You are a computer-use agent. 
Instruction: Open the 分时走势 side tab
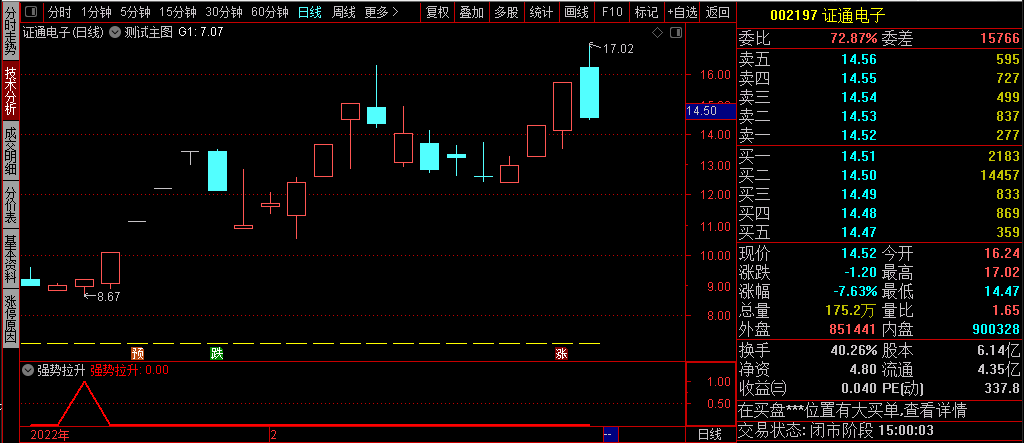point(10,30)
